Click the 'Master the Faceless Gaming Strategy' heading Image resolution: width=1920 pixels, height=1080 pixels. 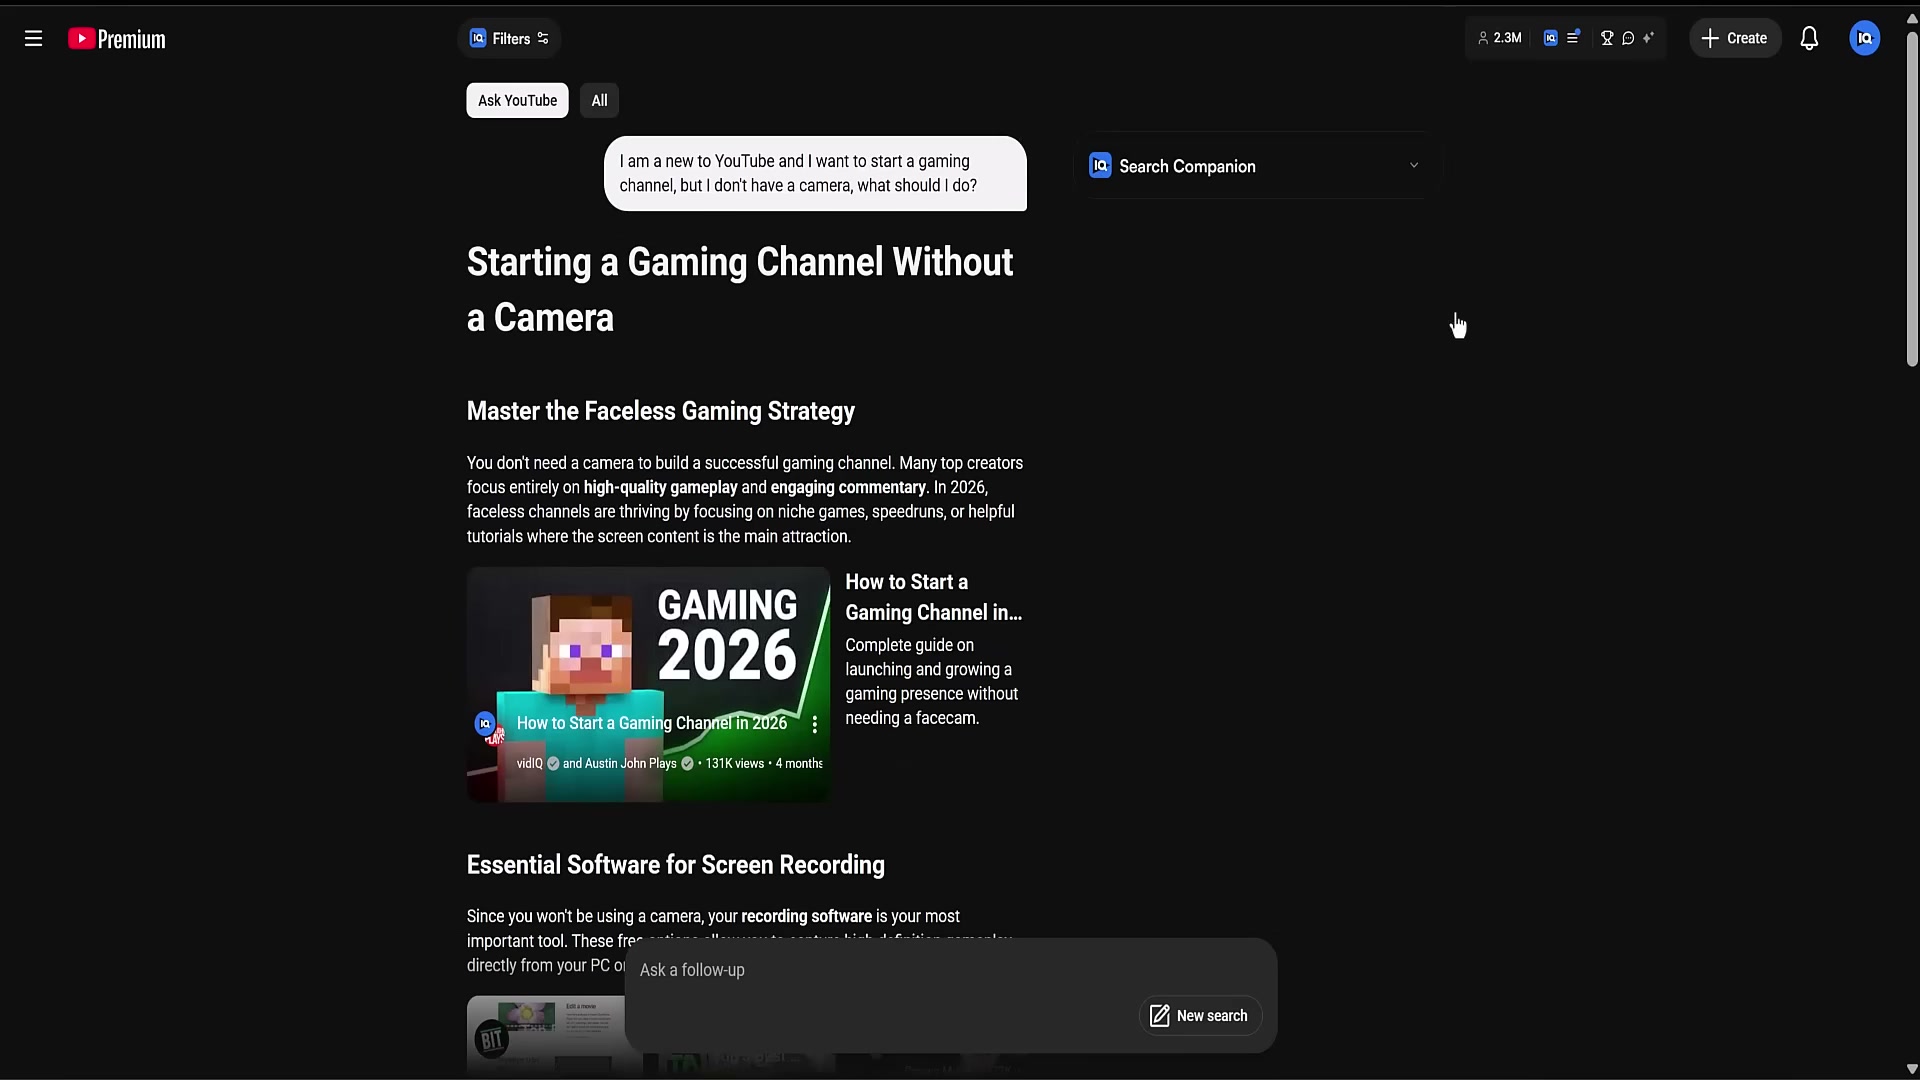[661, 411]
